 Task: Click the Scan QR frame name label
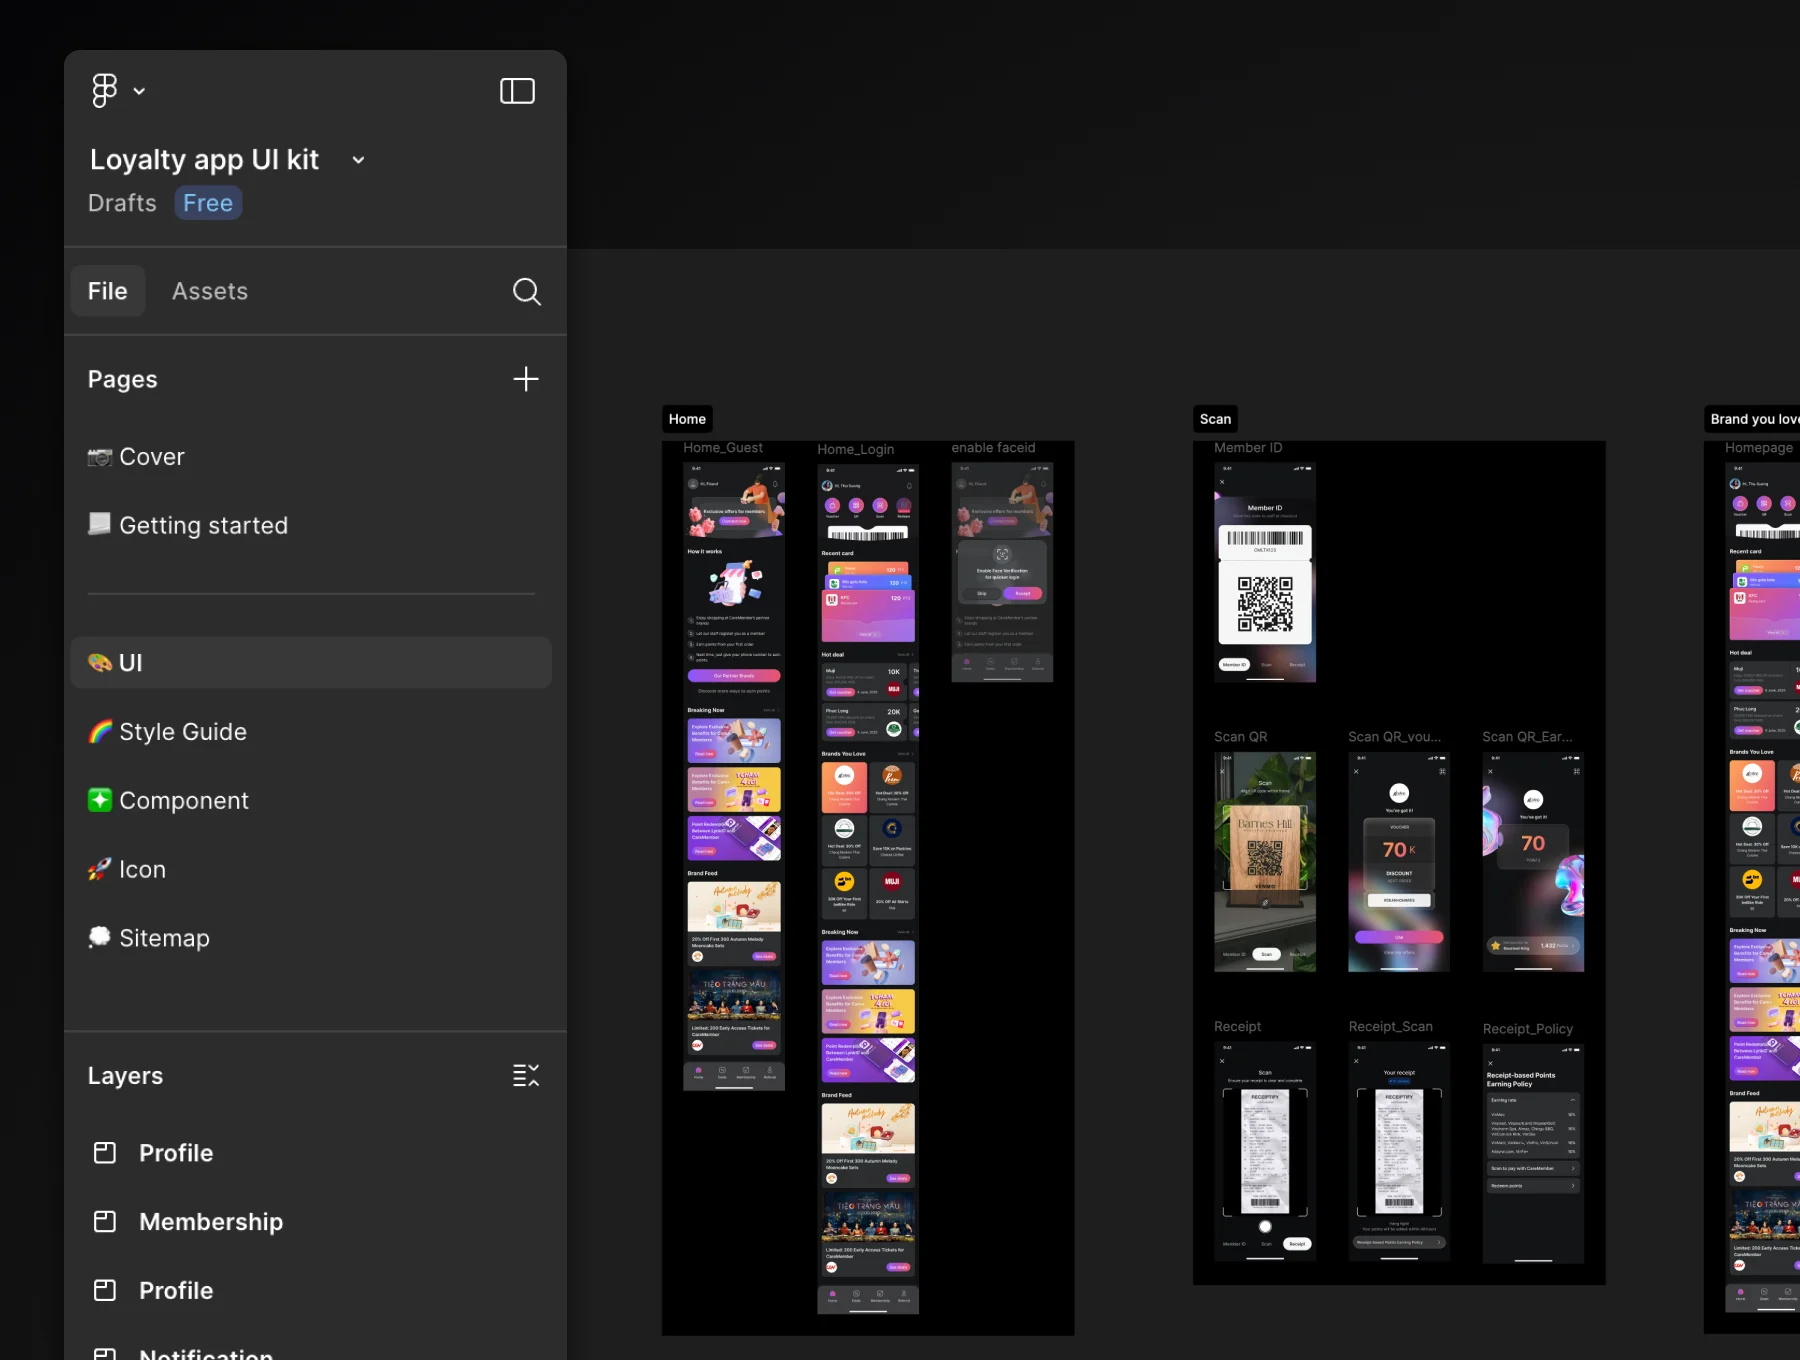(1241, 737)
